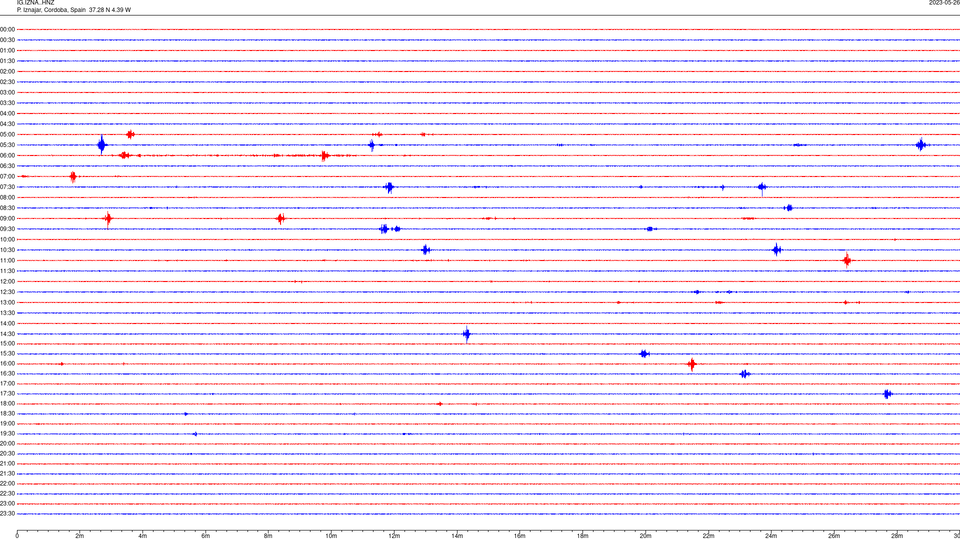Select the 16:00 trace time label

[7, 364]
